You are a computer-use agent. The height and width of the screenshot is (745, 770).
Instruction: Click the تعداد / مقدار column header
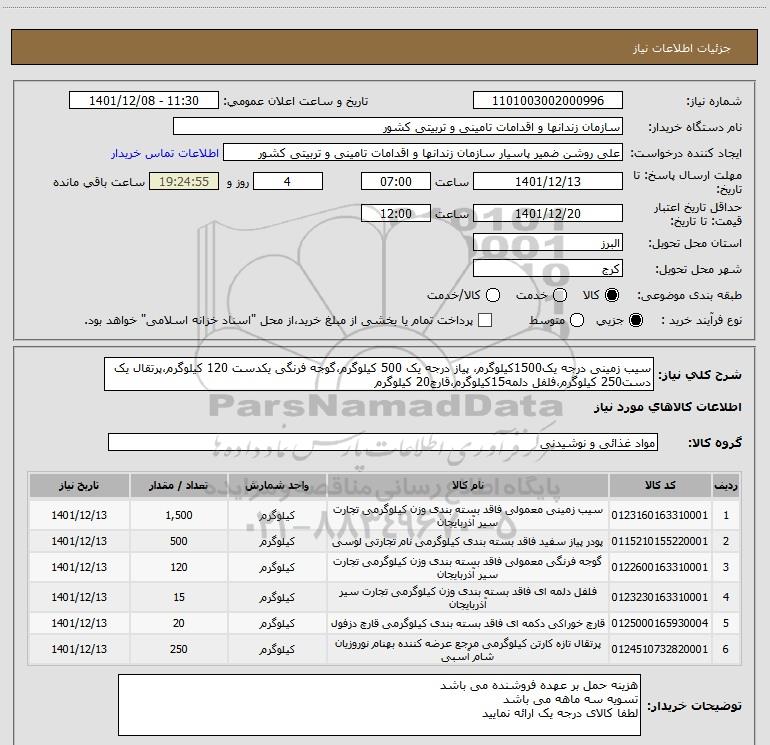pyautogui.click(x=179, y=485)
